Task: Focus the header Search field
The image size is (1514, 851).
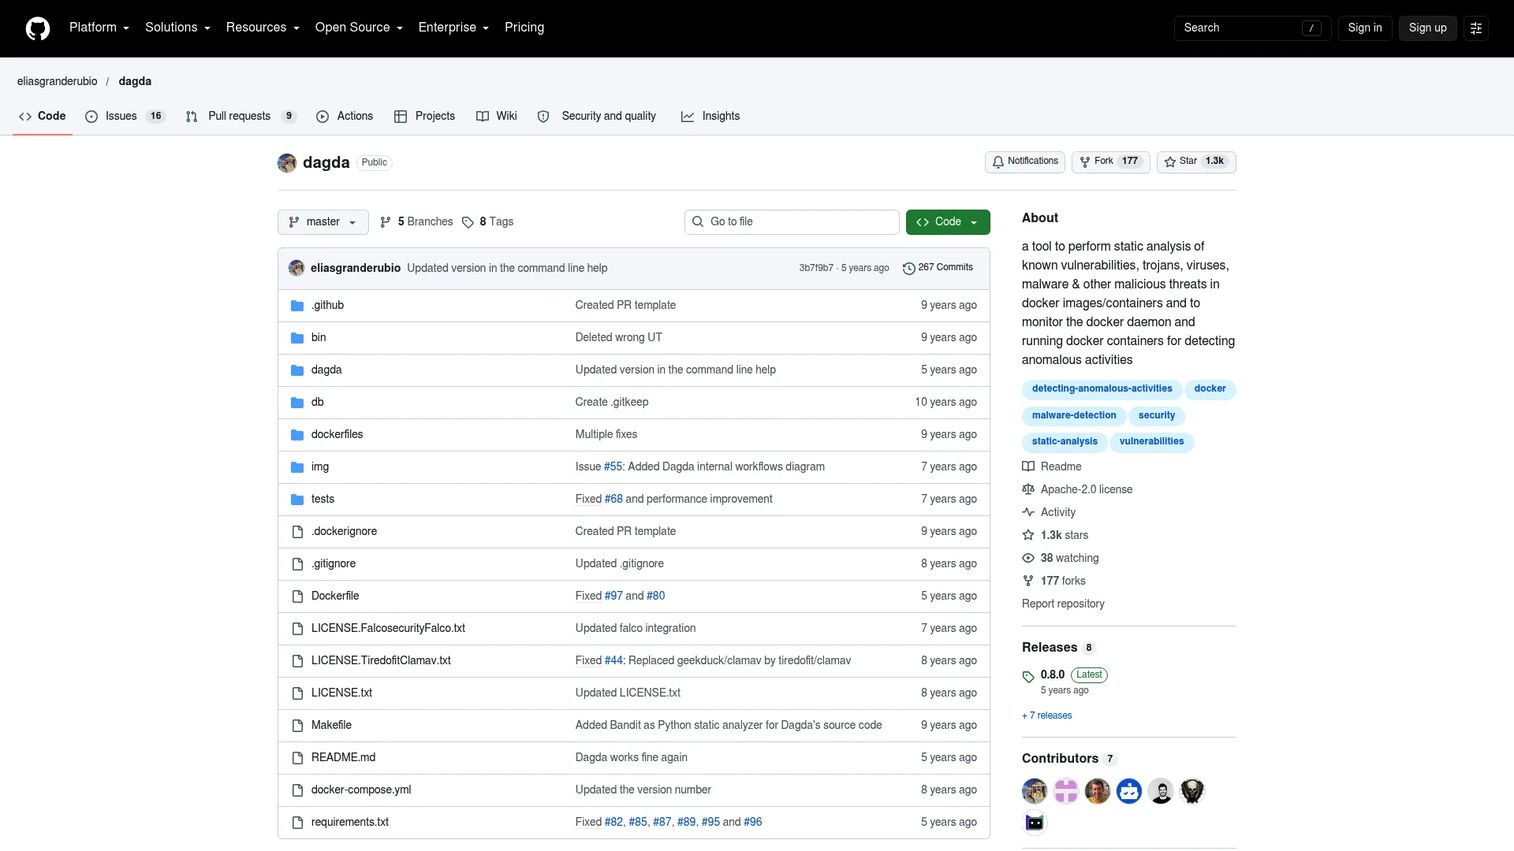Action: (1252, 28)
